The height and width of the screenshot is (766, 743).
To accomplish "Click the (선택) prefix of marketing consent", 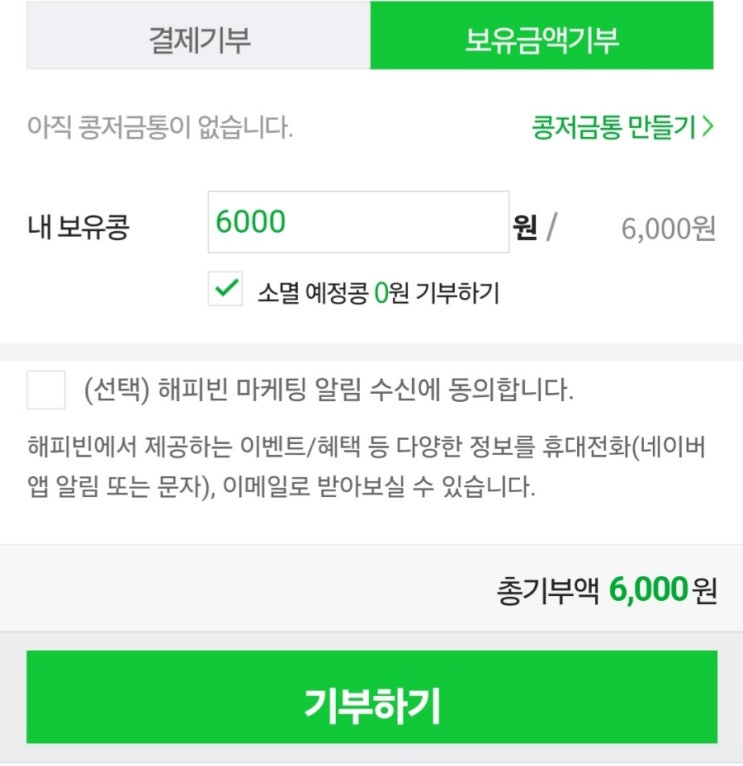I will (x=116, y=390).
